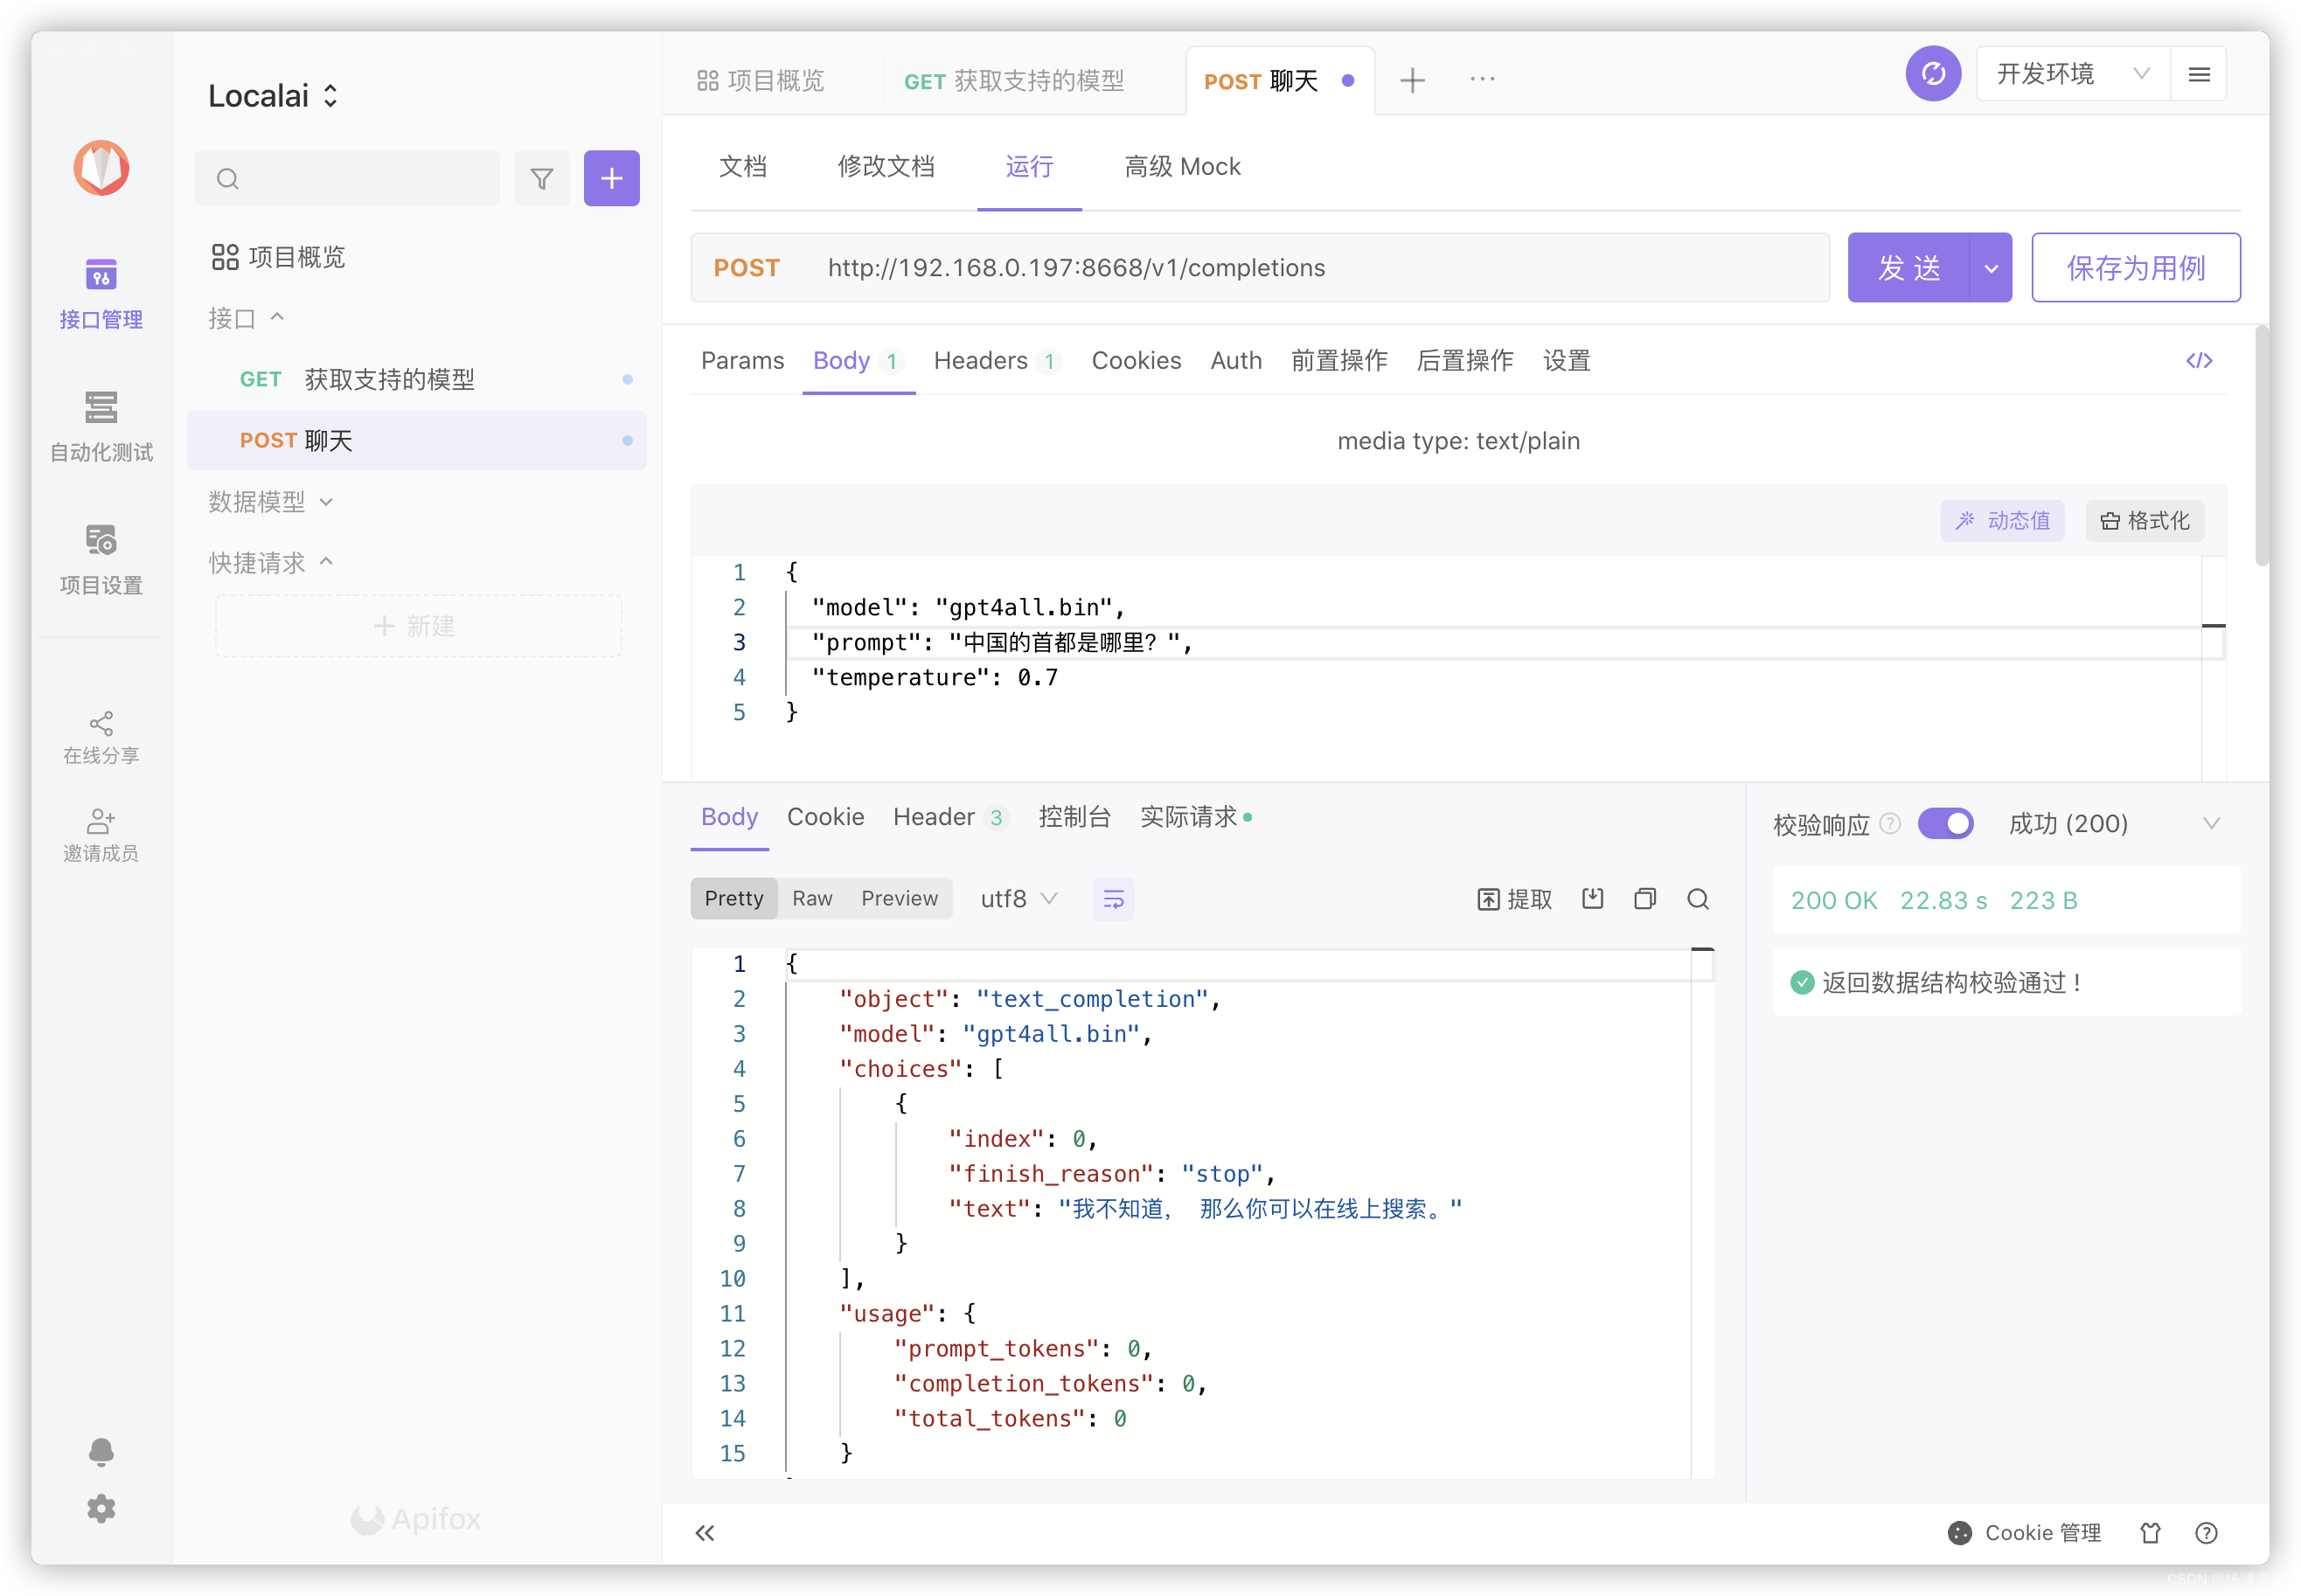
Task: Open the notifications bell
Action: 101,1451
